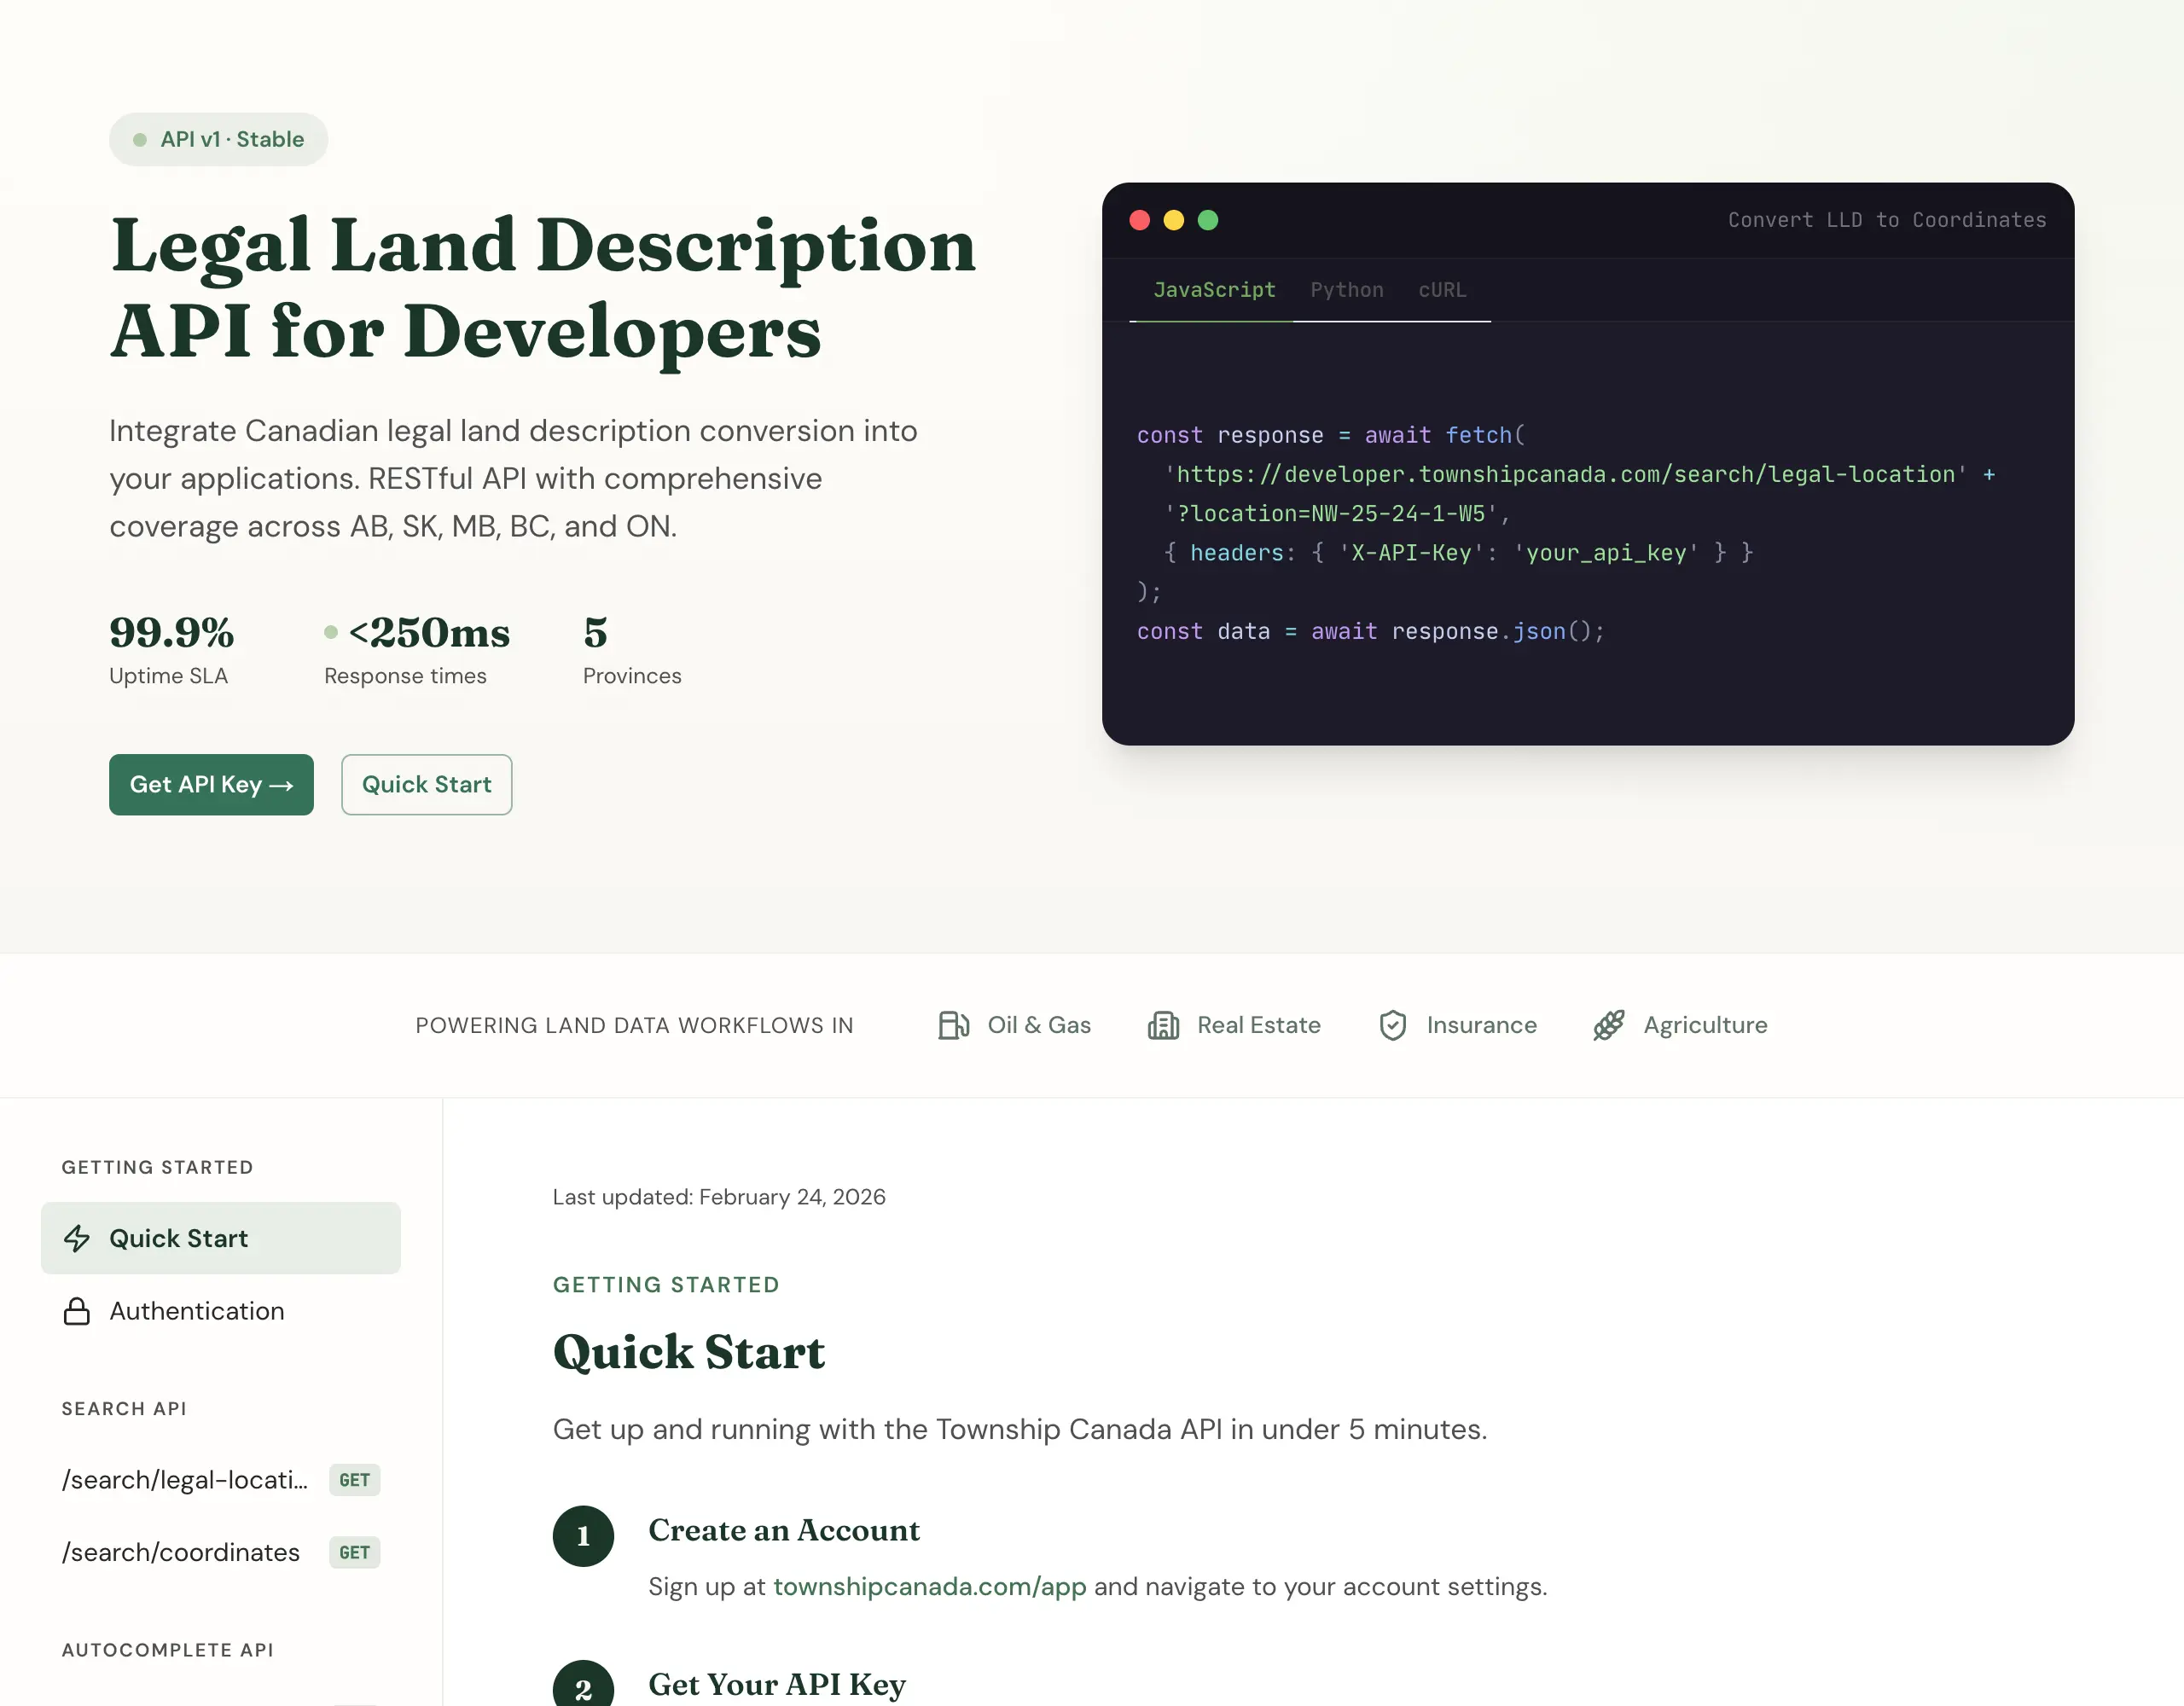
Task: Switch to the Python tab
Action: 1346,290
